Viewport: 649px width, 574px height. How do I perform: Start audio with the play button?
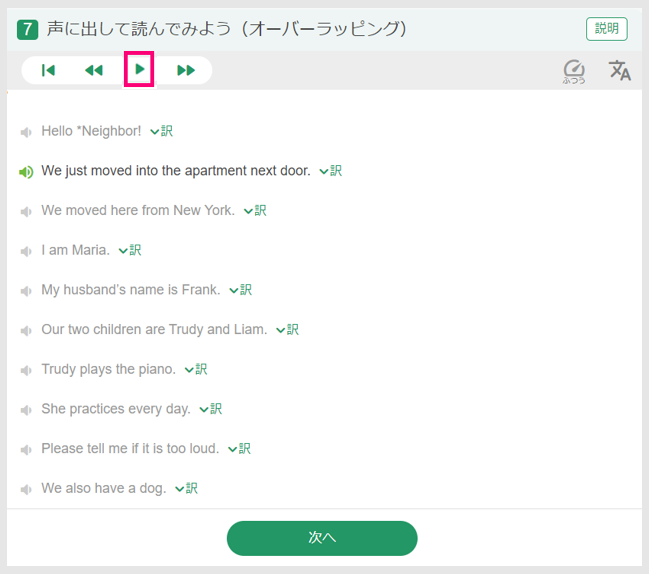pyautogui.click(x=139, y=69)
